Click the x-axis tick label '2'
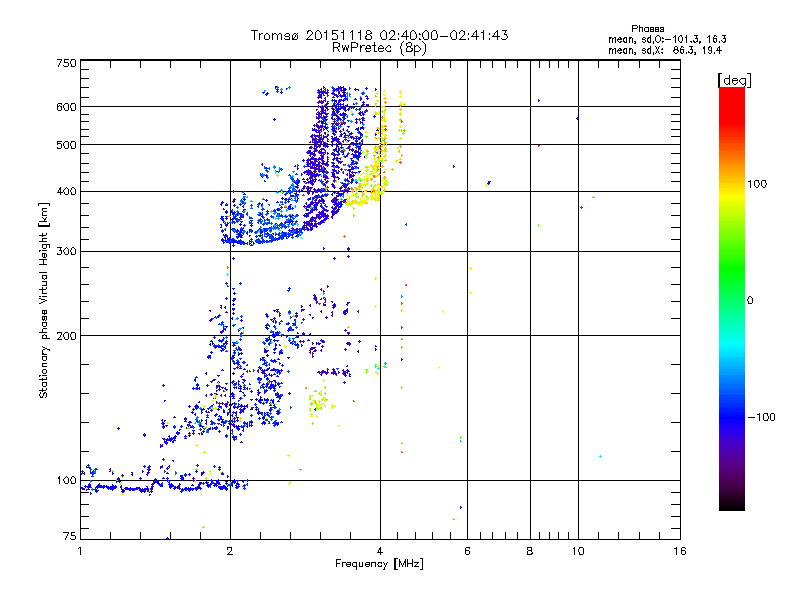 pos(230,551)
